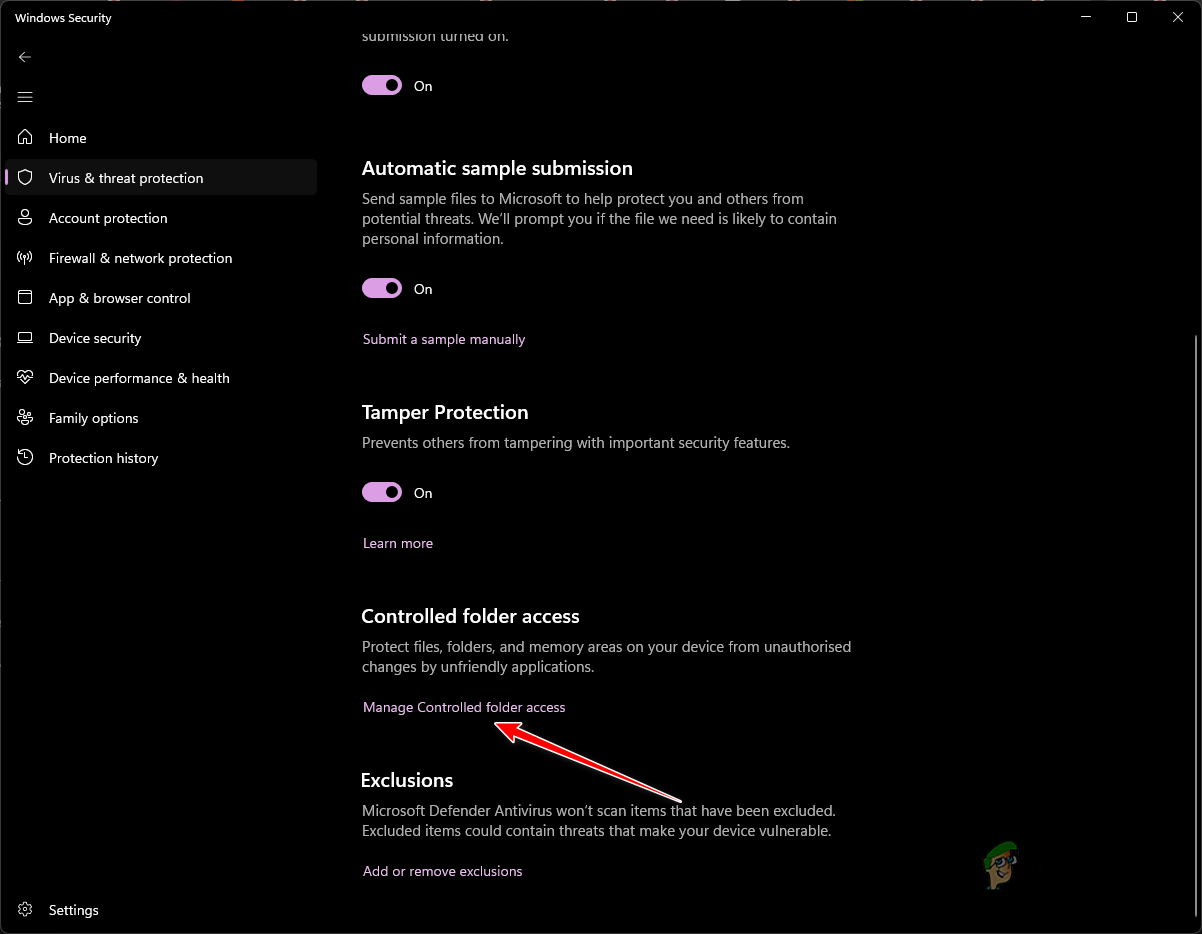
Task: Click Submit a sample manually
Action: 443,339
